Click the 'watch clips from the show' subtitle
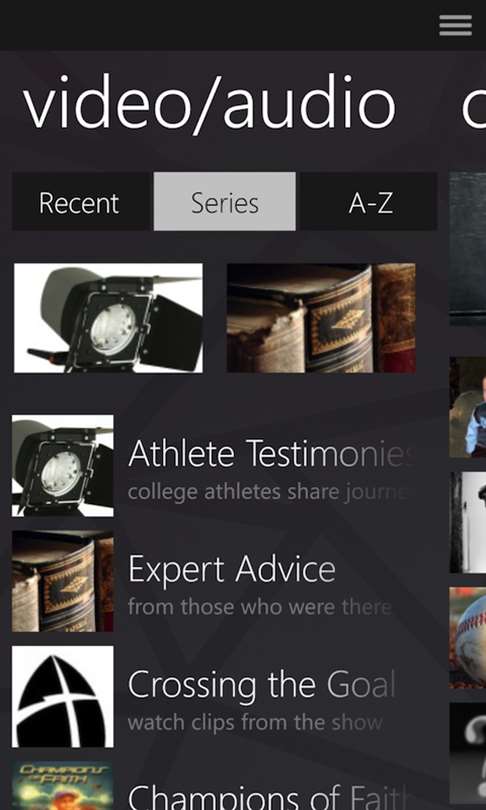The height and width of the screenshot is (810, 486). pyautogui.click(x=255, y=723)
